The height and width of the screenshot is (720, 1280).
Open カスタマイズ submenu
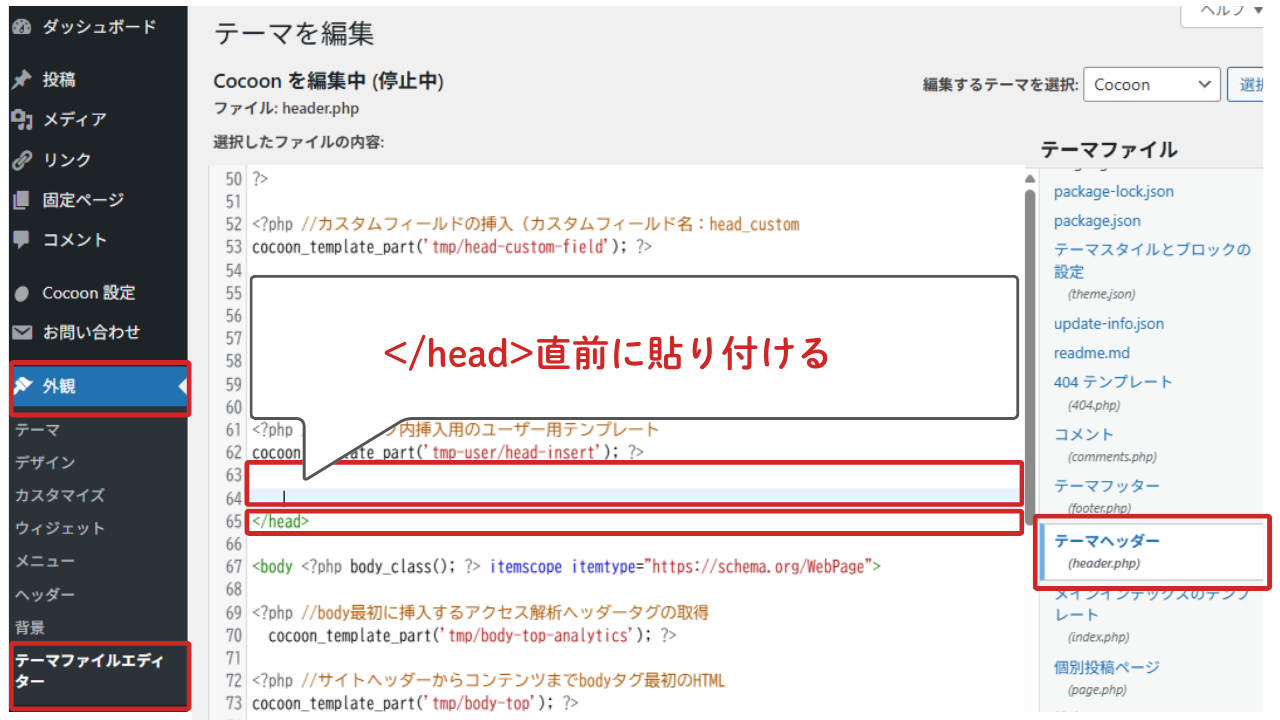pyautogui.click(x=59, y=496)
